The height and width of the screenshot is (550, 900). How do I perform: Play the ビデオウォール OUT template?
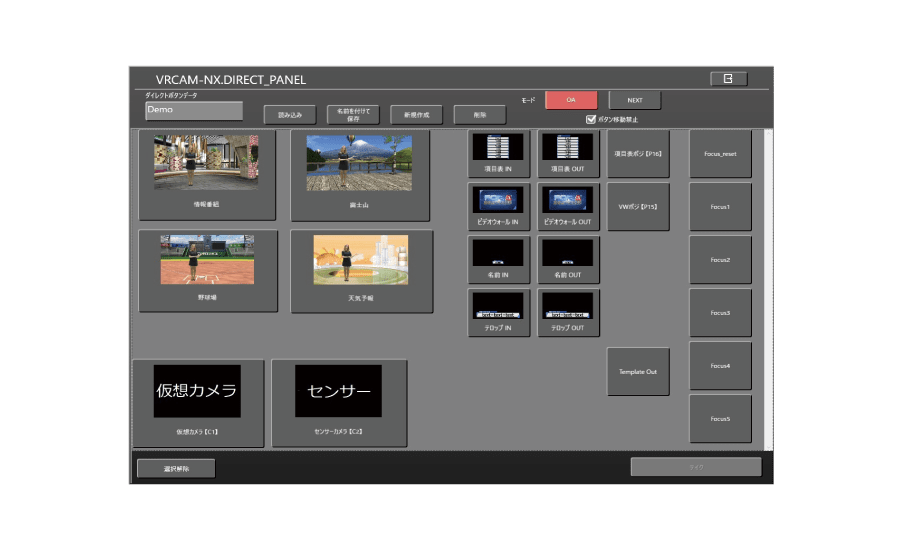click(568, 206)
